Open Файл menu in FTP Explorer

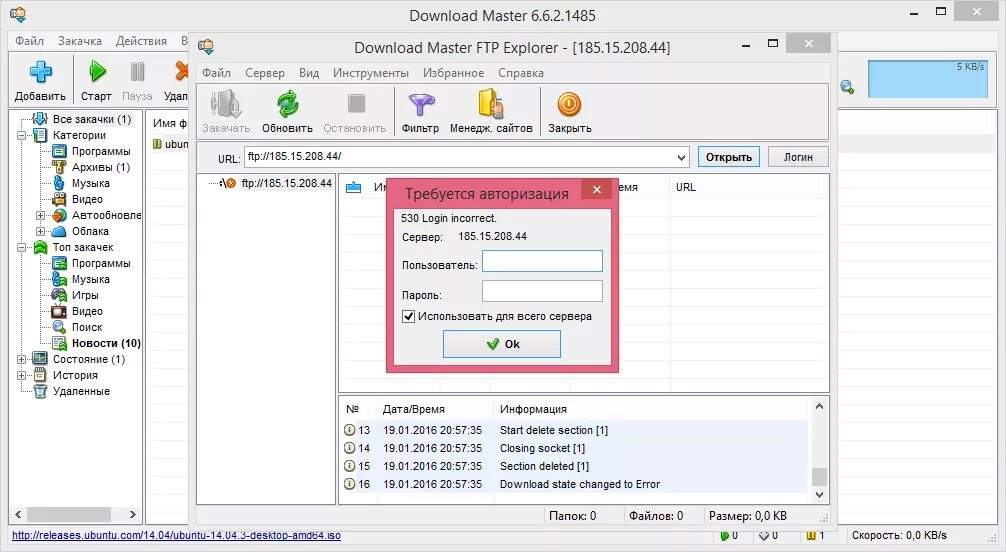point(216,73)
